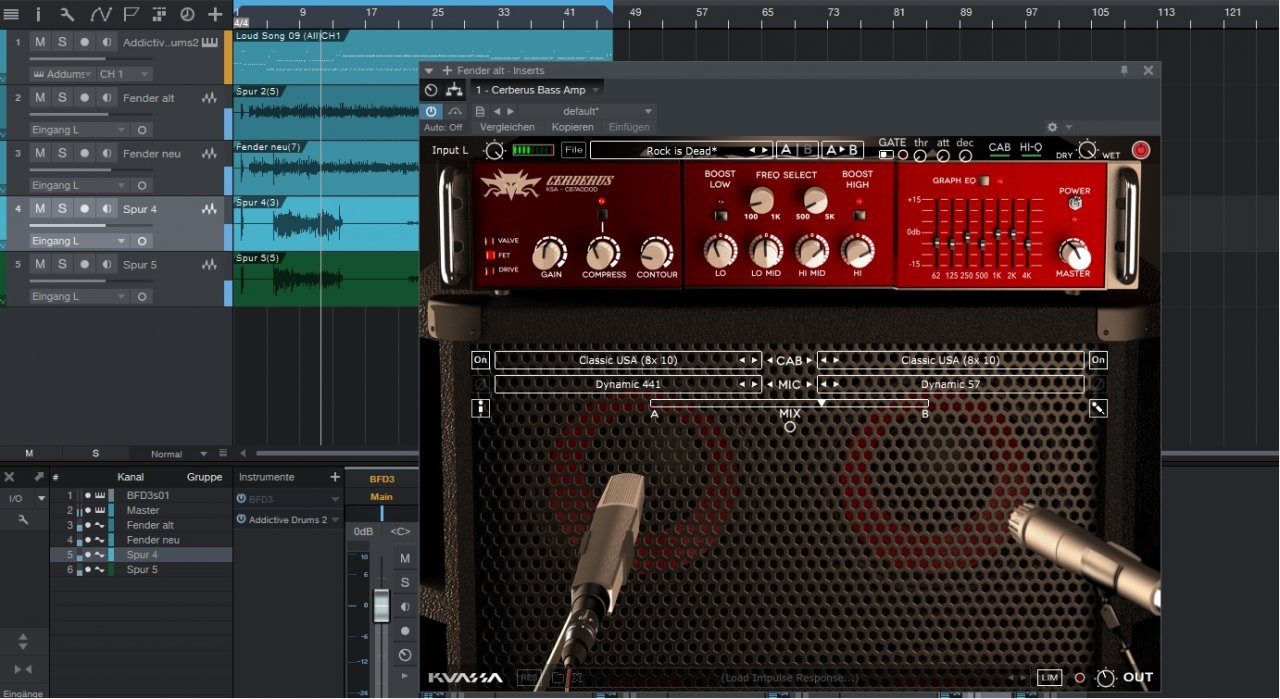Add a new track with plus icon
The height and width of the screenshot is (699, 1280).
point(215,14)
